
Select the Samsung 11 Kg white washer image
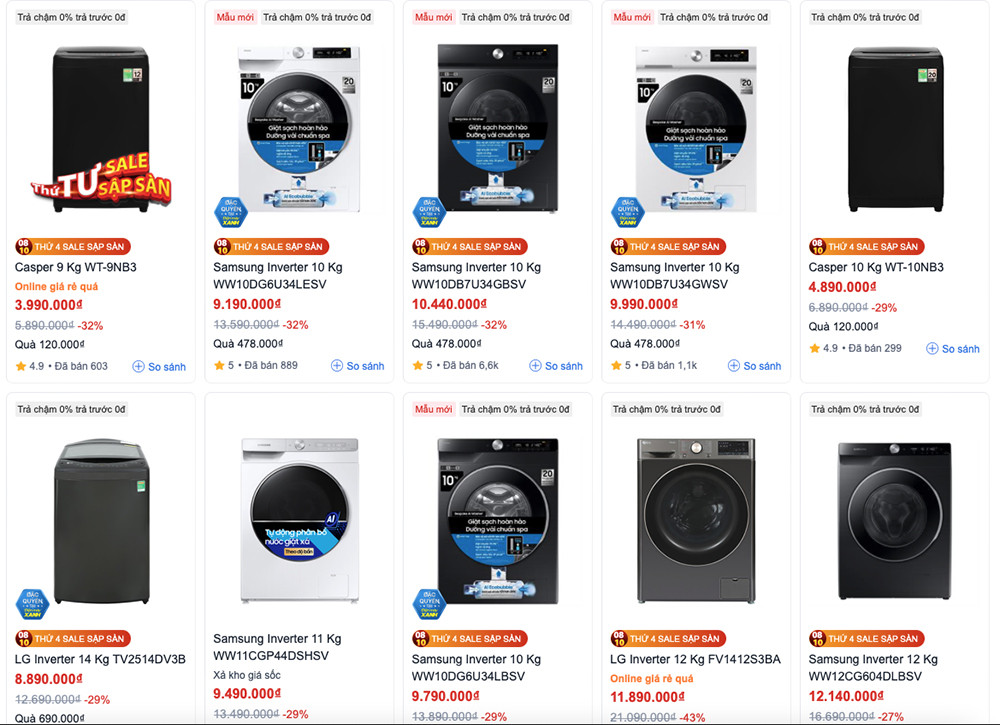(x=299, y=521)
